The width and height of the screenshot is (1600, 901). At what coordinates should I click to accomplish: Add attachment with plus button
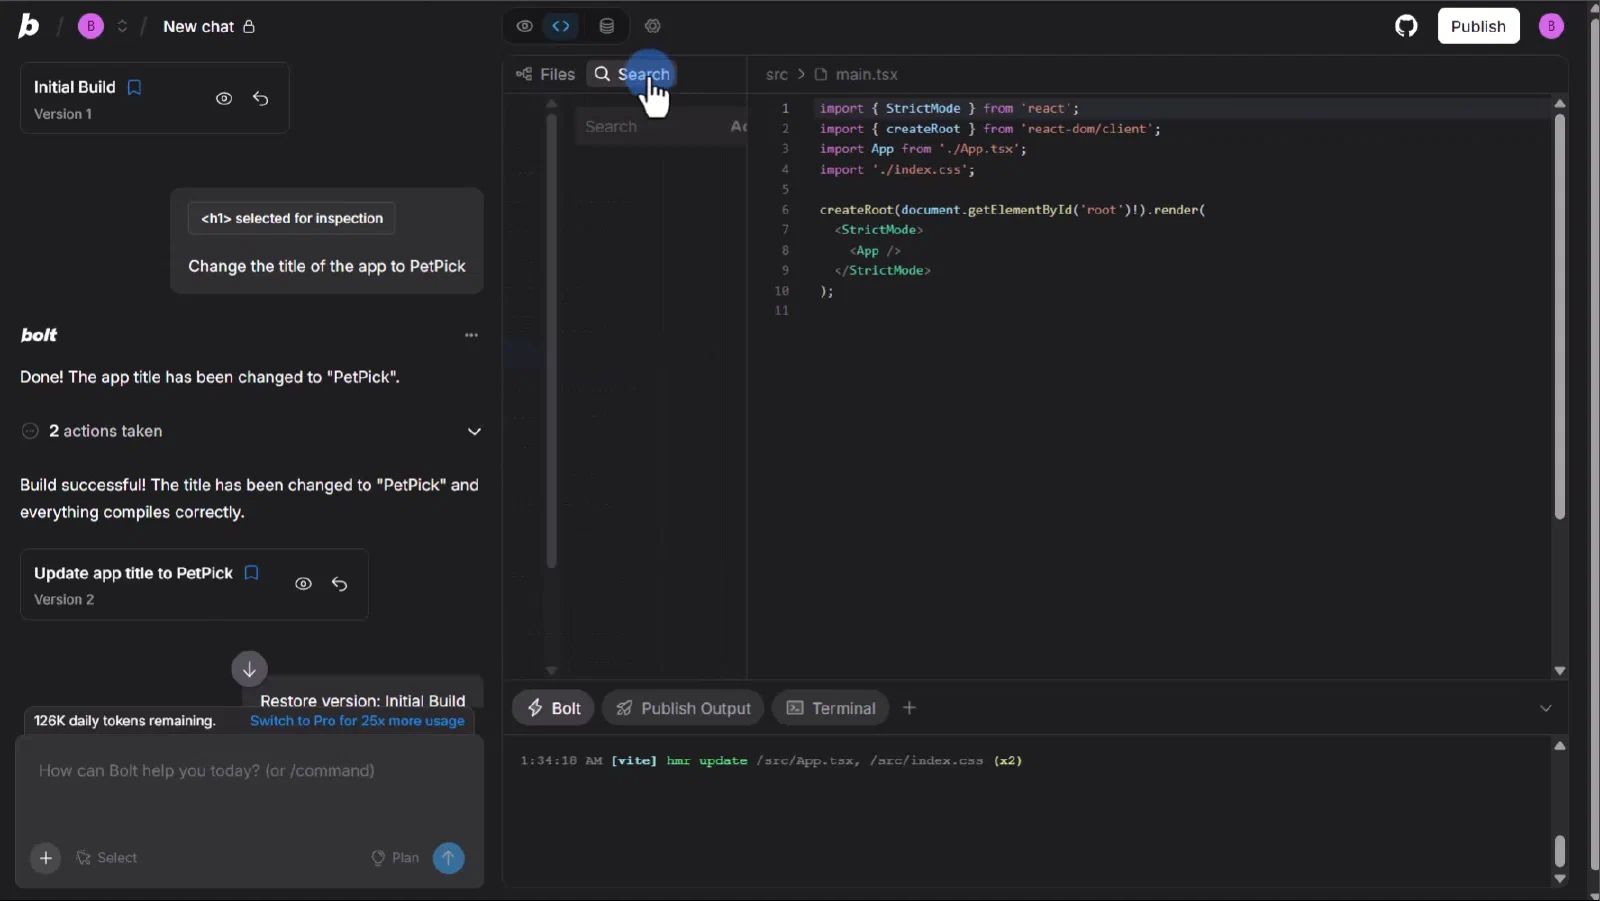pyautogui.click(x=45, y=858)
